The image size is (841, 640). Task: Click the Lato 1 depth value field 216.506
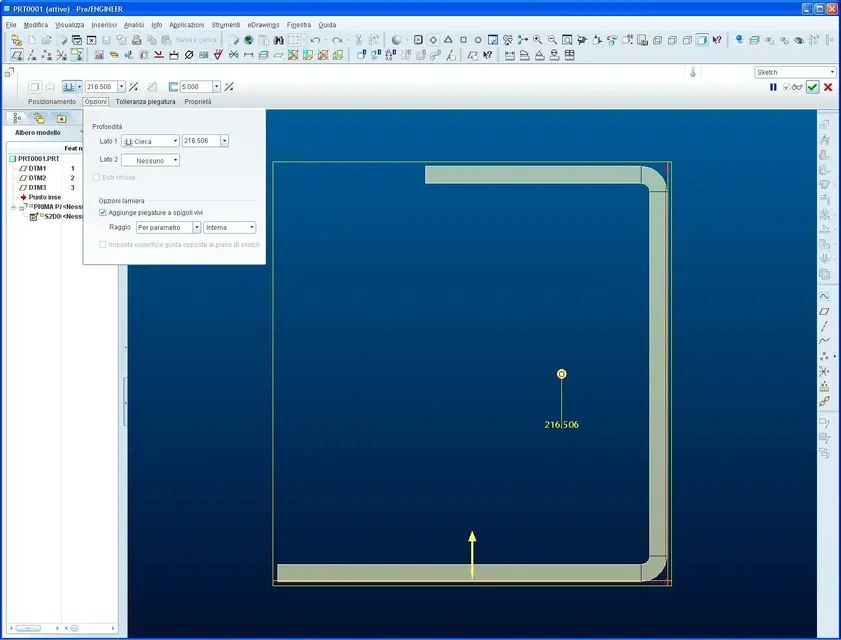click(201, 141)
